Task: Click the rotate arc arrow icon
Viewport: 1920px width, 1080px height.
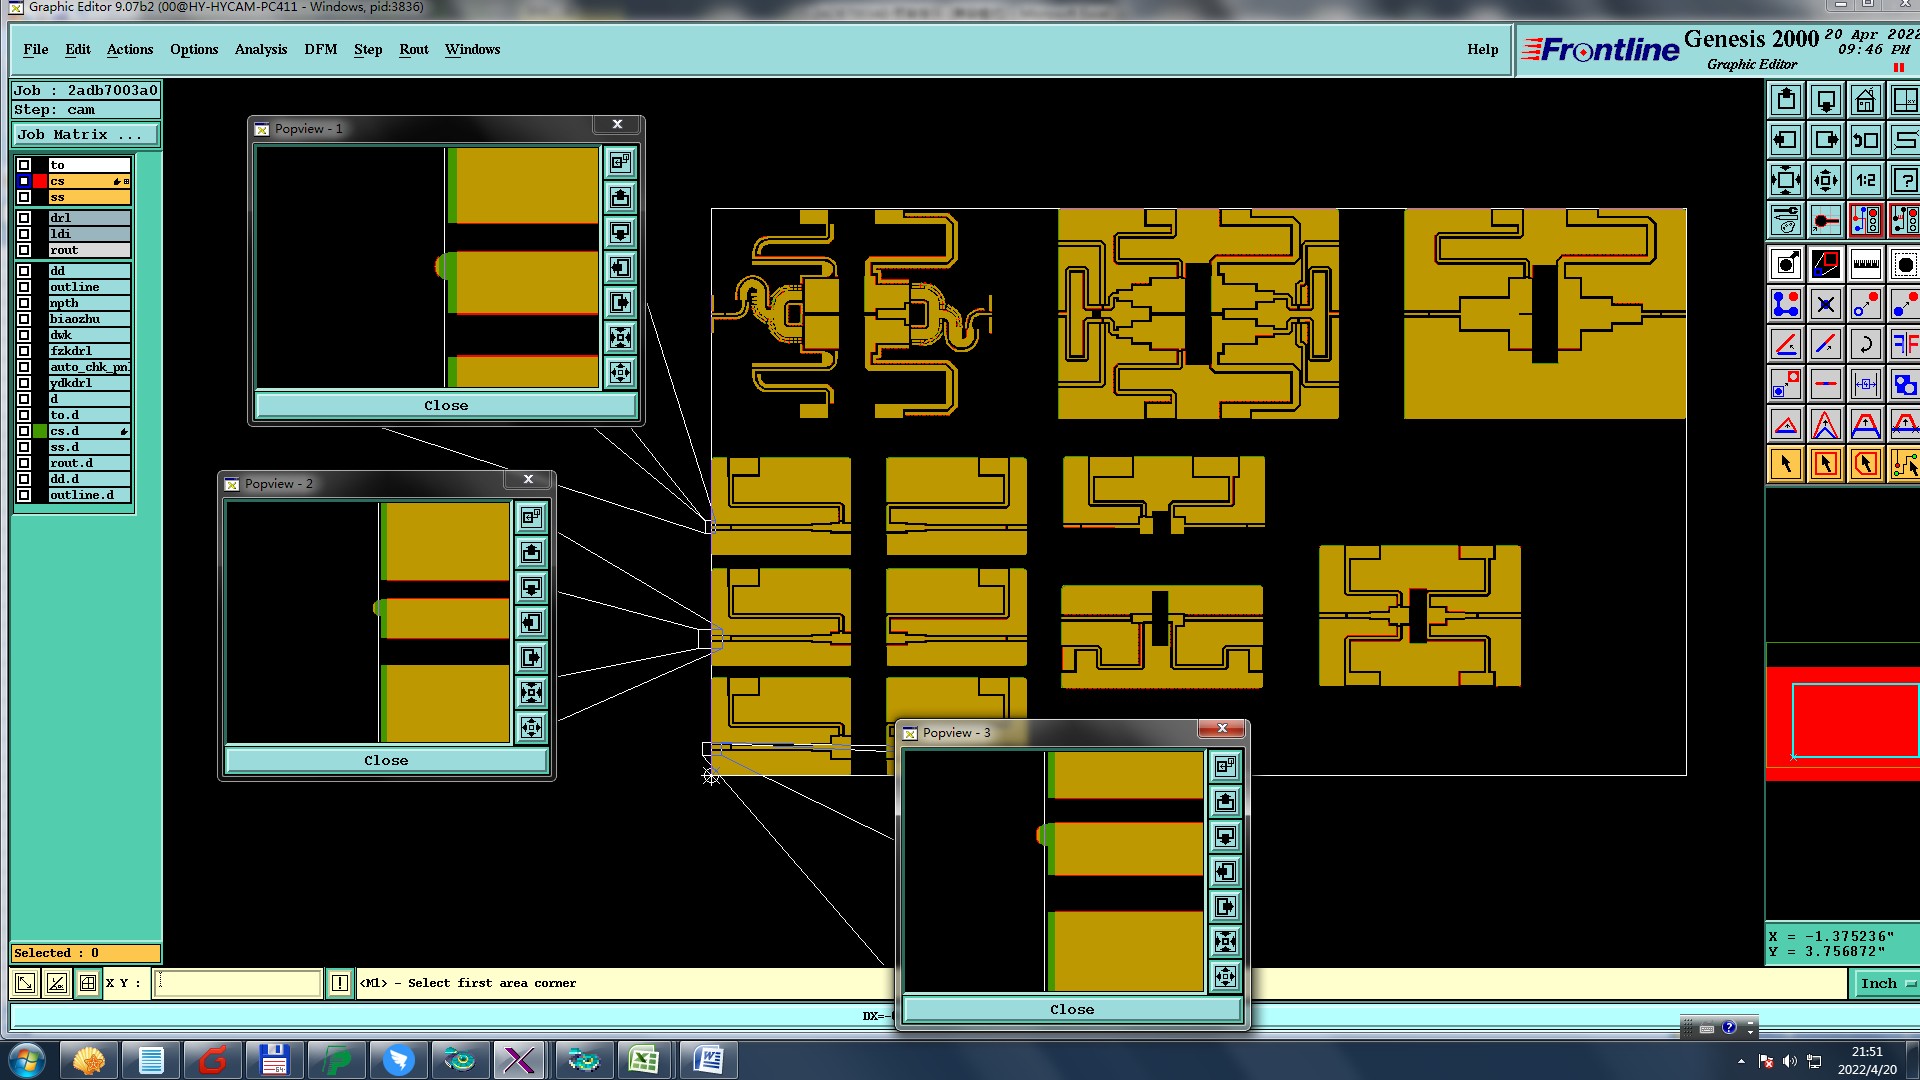Action: 1866,344
